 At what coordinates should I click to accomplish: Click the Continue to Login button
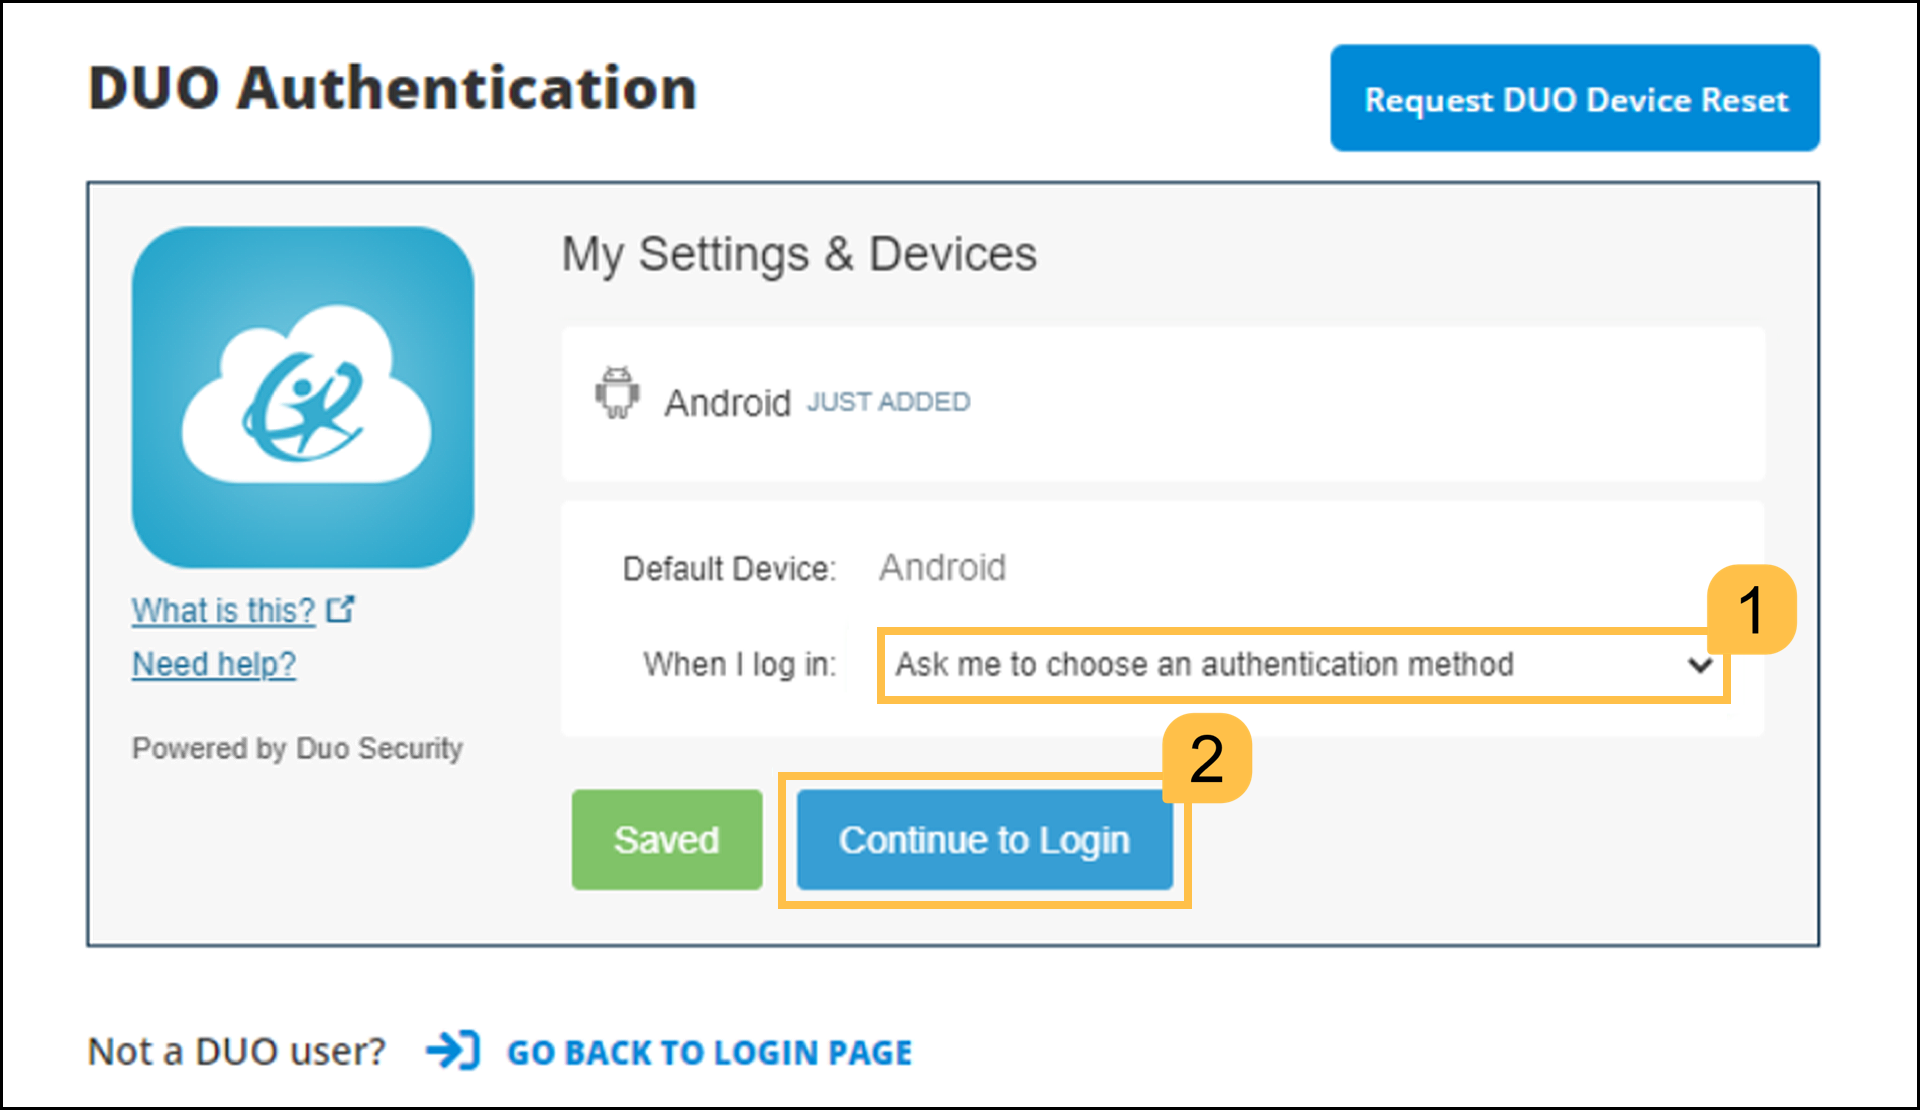click(985, 840)
